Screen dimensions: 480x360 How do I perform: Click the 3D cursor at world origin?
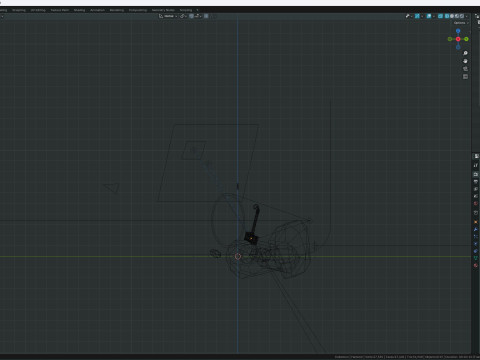[238, 256]
